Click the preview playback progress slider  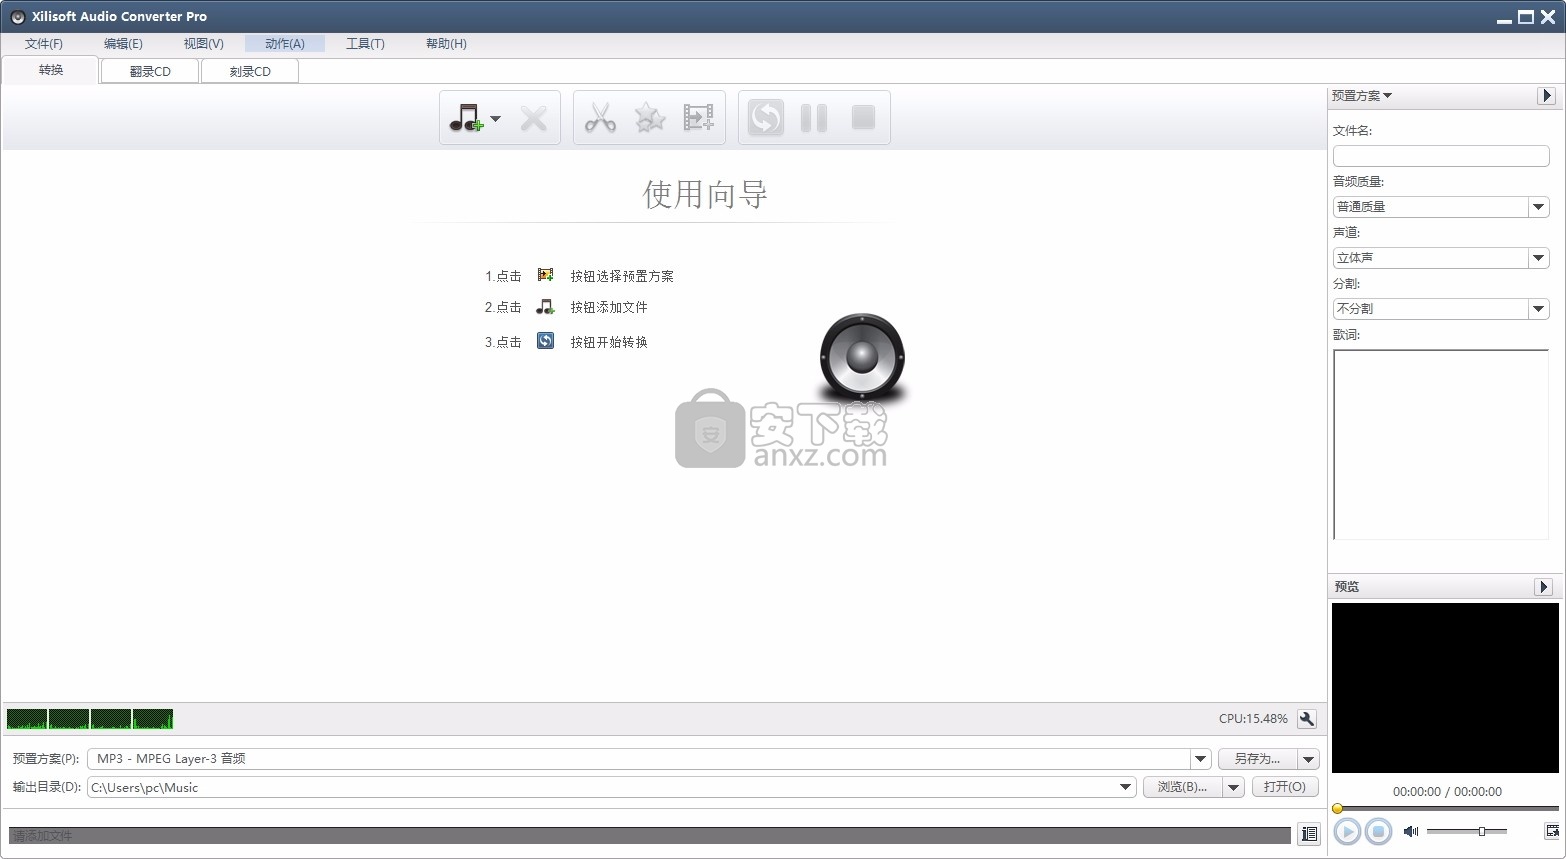coord(1445,808)
